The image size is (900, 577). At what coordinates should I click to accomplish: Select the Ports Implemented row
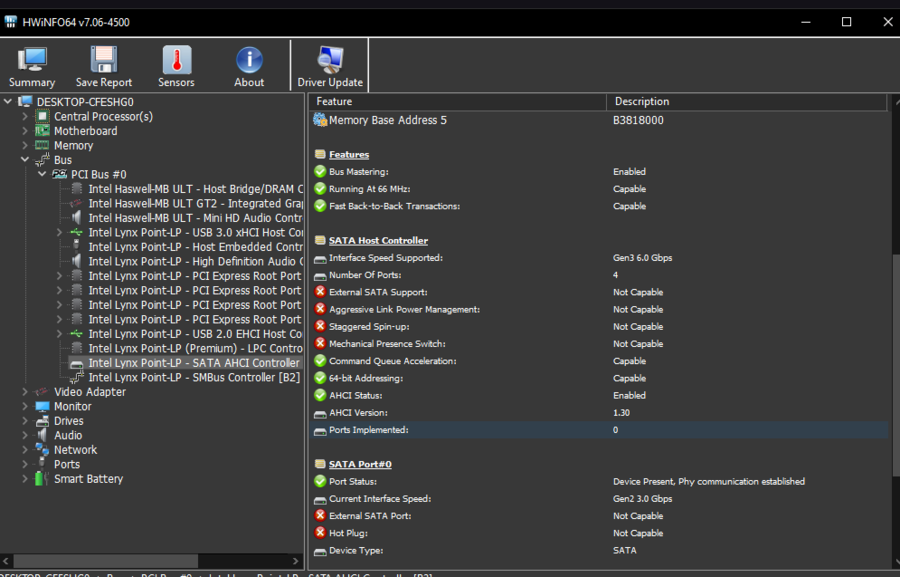click(x=599, y=430)
